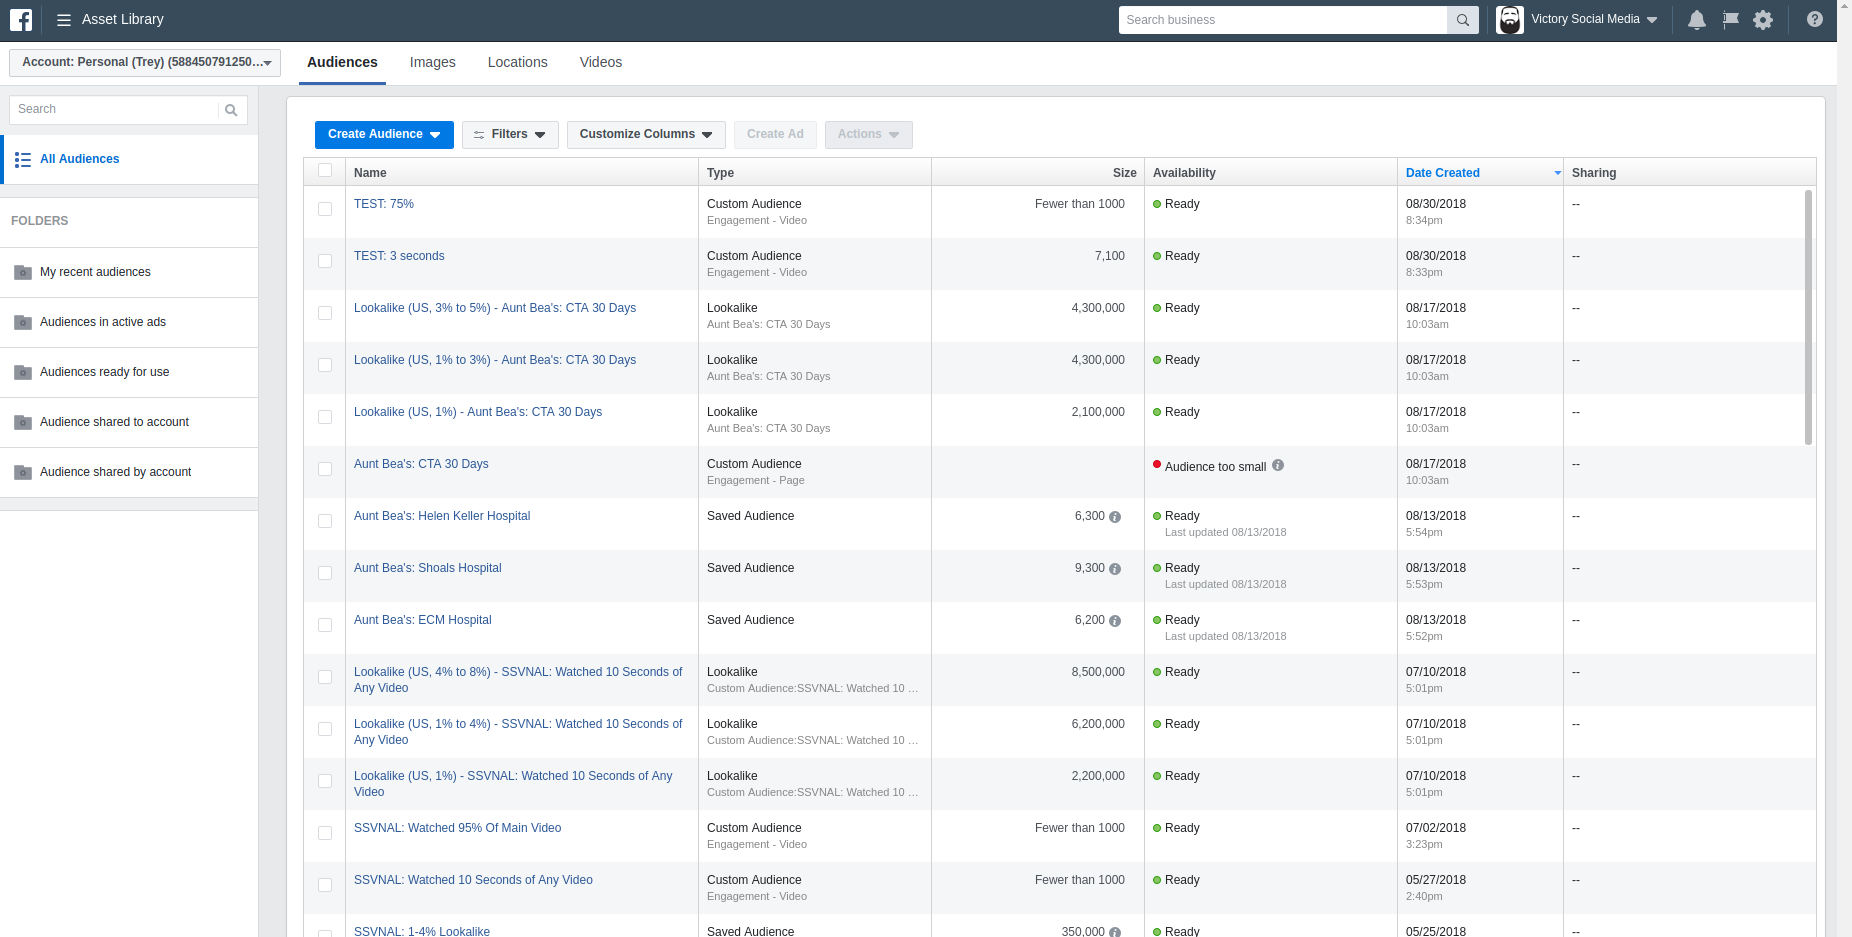Viewport: 1852px width, 937px height.
Task: Open settings with the gear icon
Action: coord(1763,19)
